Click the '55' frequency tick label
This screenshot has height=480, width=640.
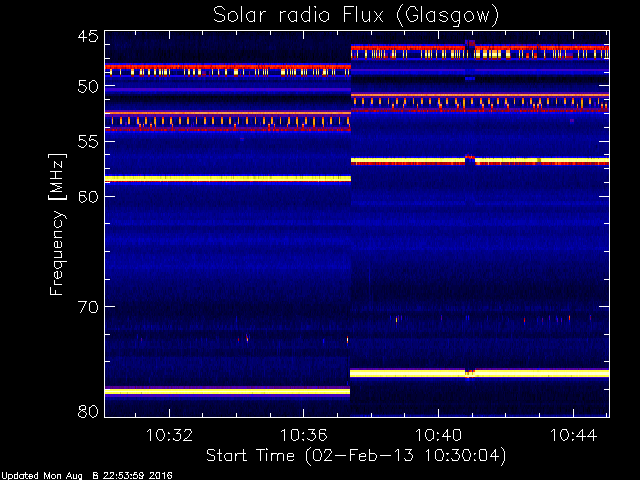click(88, 142)
